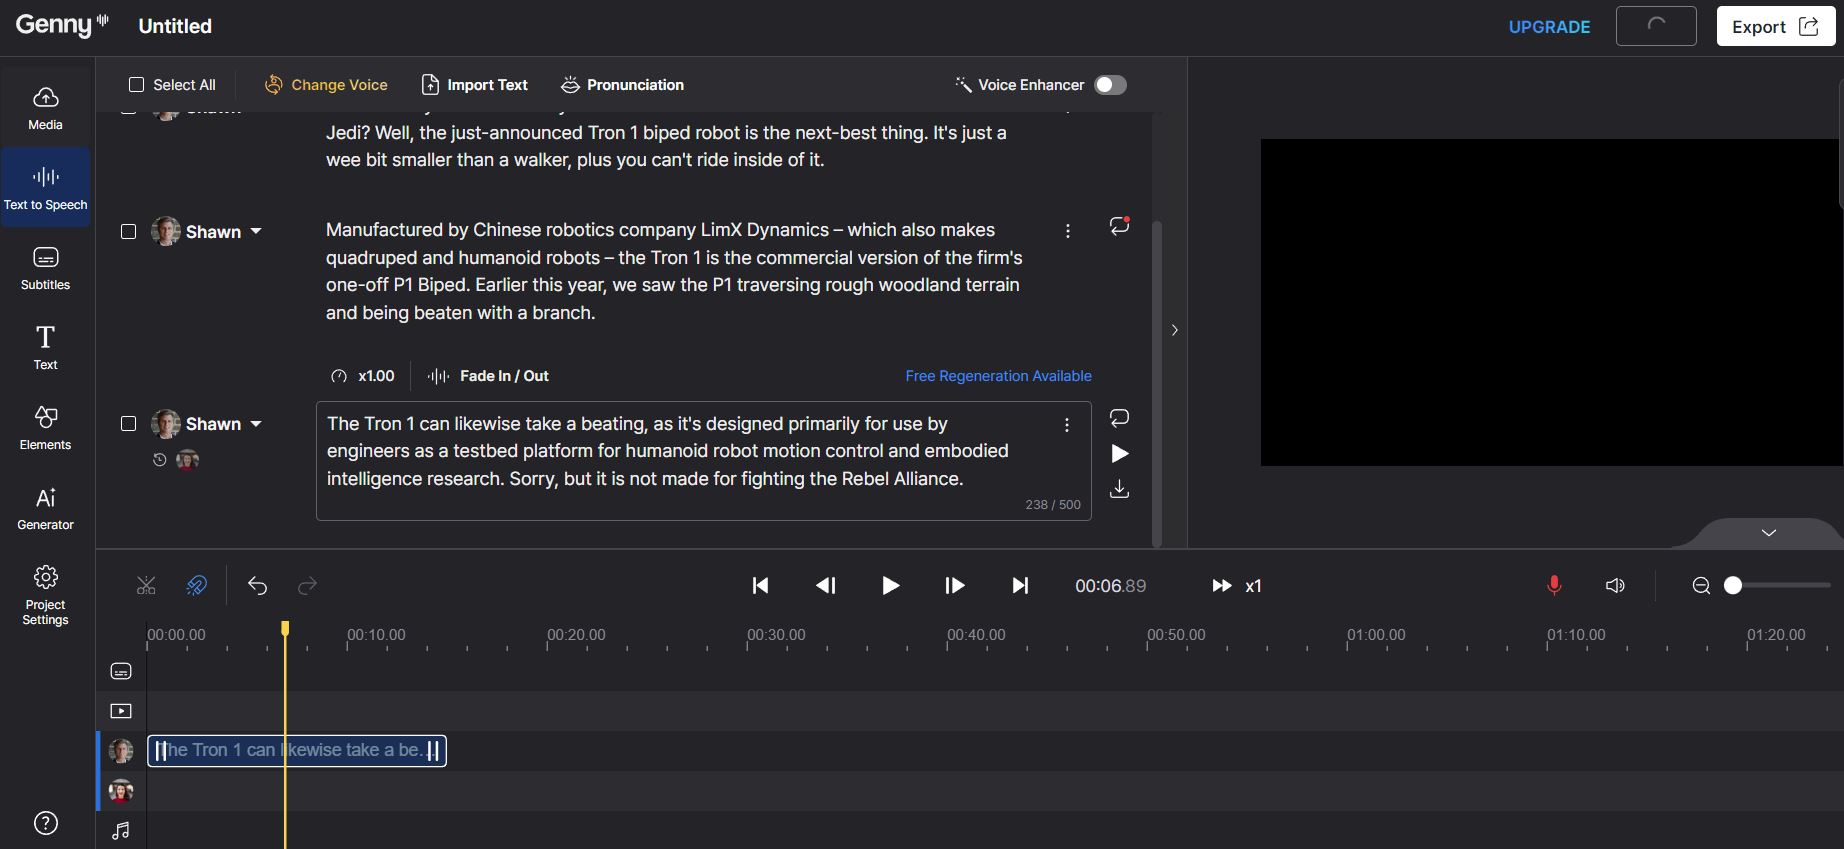Click the Untitled project name
This screenshot has width=1844, height=849.
click(x=175, y=26)
